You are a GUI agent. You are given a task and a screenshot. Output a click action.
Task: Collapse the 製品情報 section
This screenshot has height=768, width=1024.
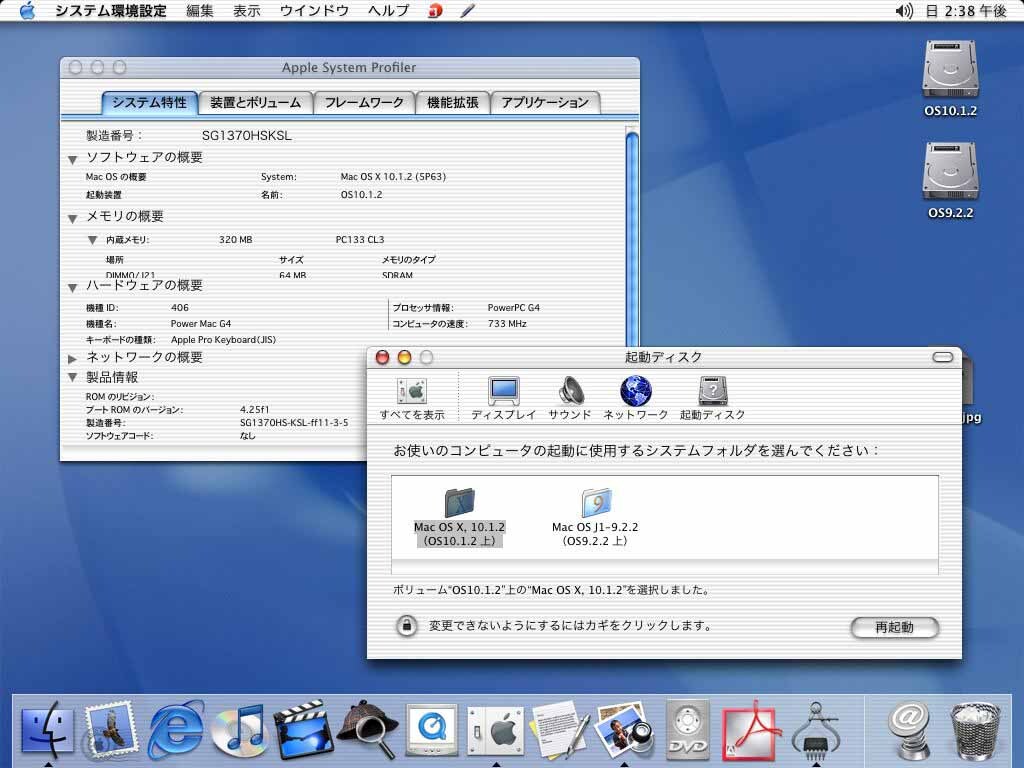72,377
